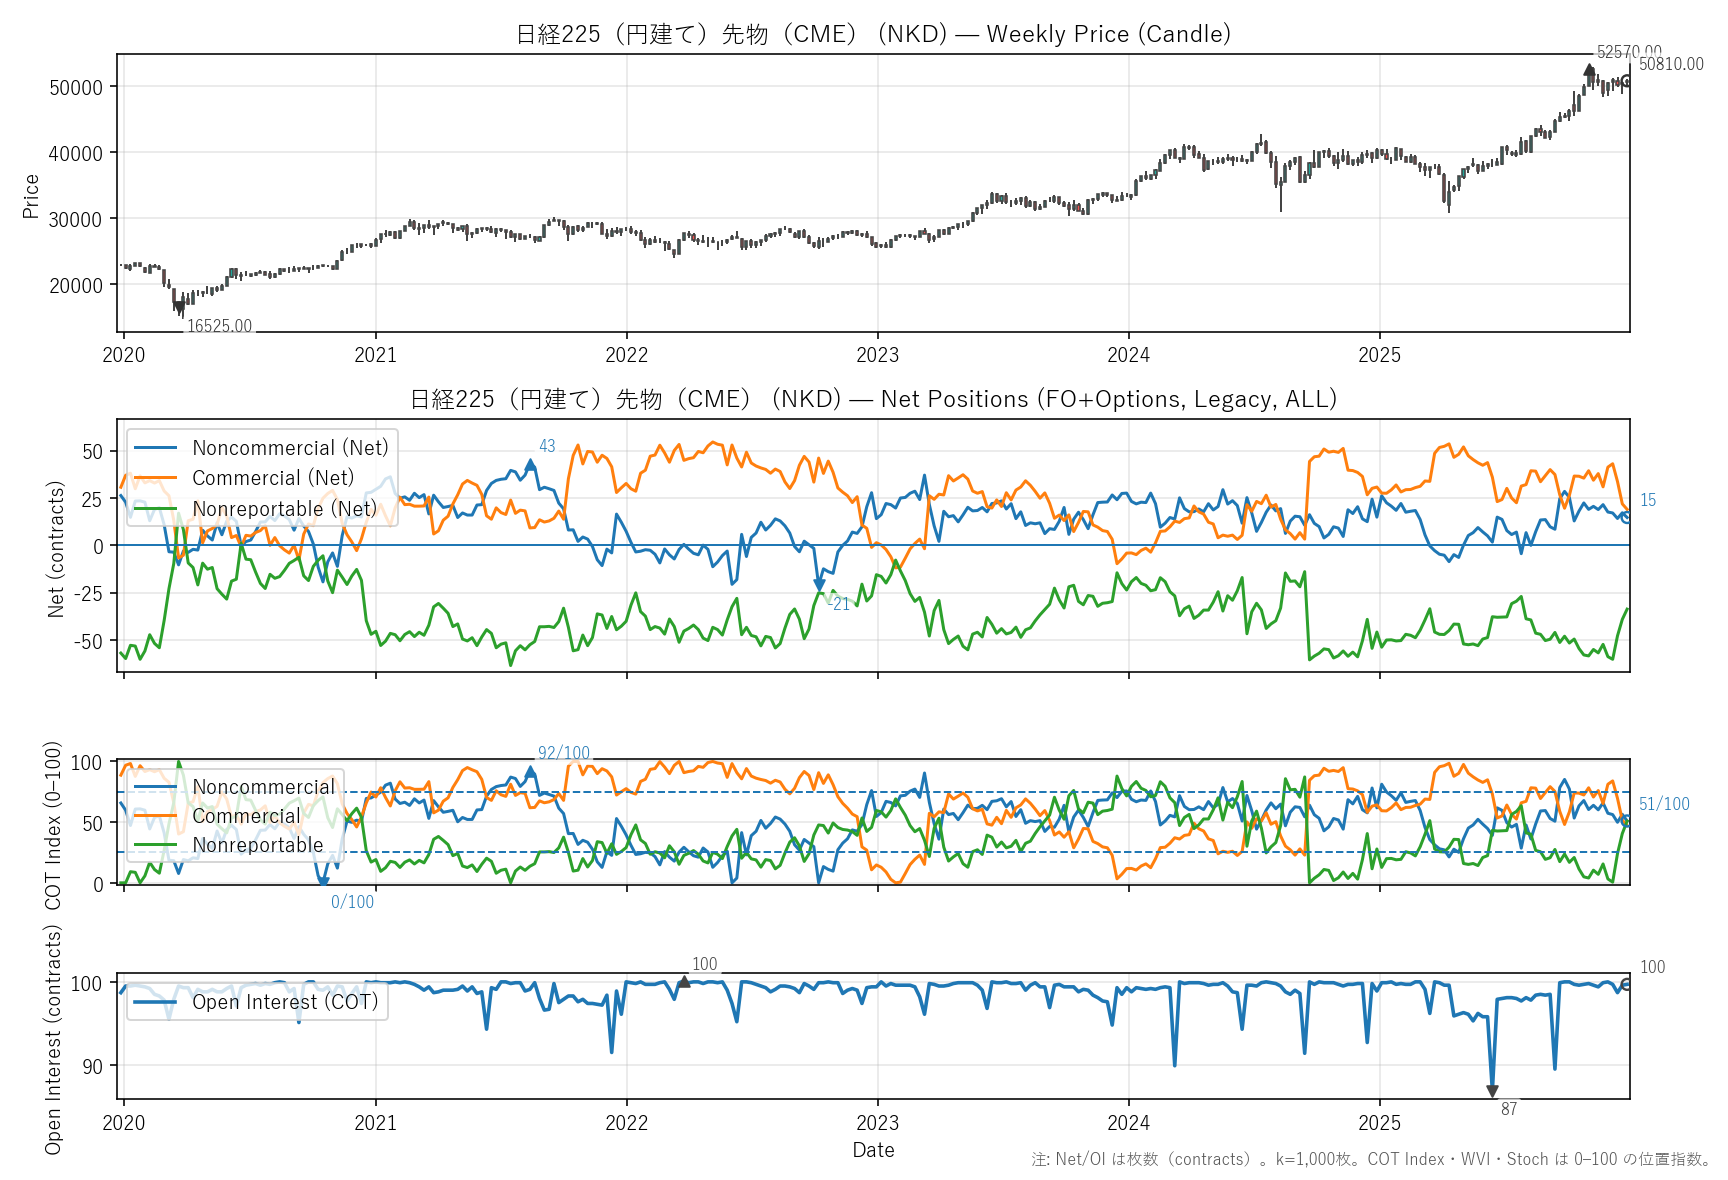Image resolution: width=1728 pixels, height=1180 pixels.
Task: Toggle Noncommercial (Net) in the Net Positions legend
Action: 290,448
